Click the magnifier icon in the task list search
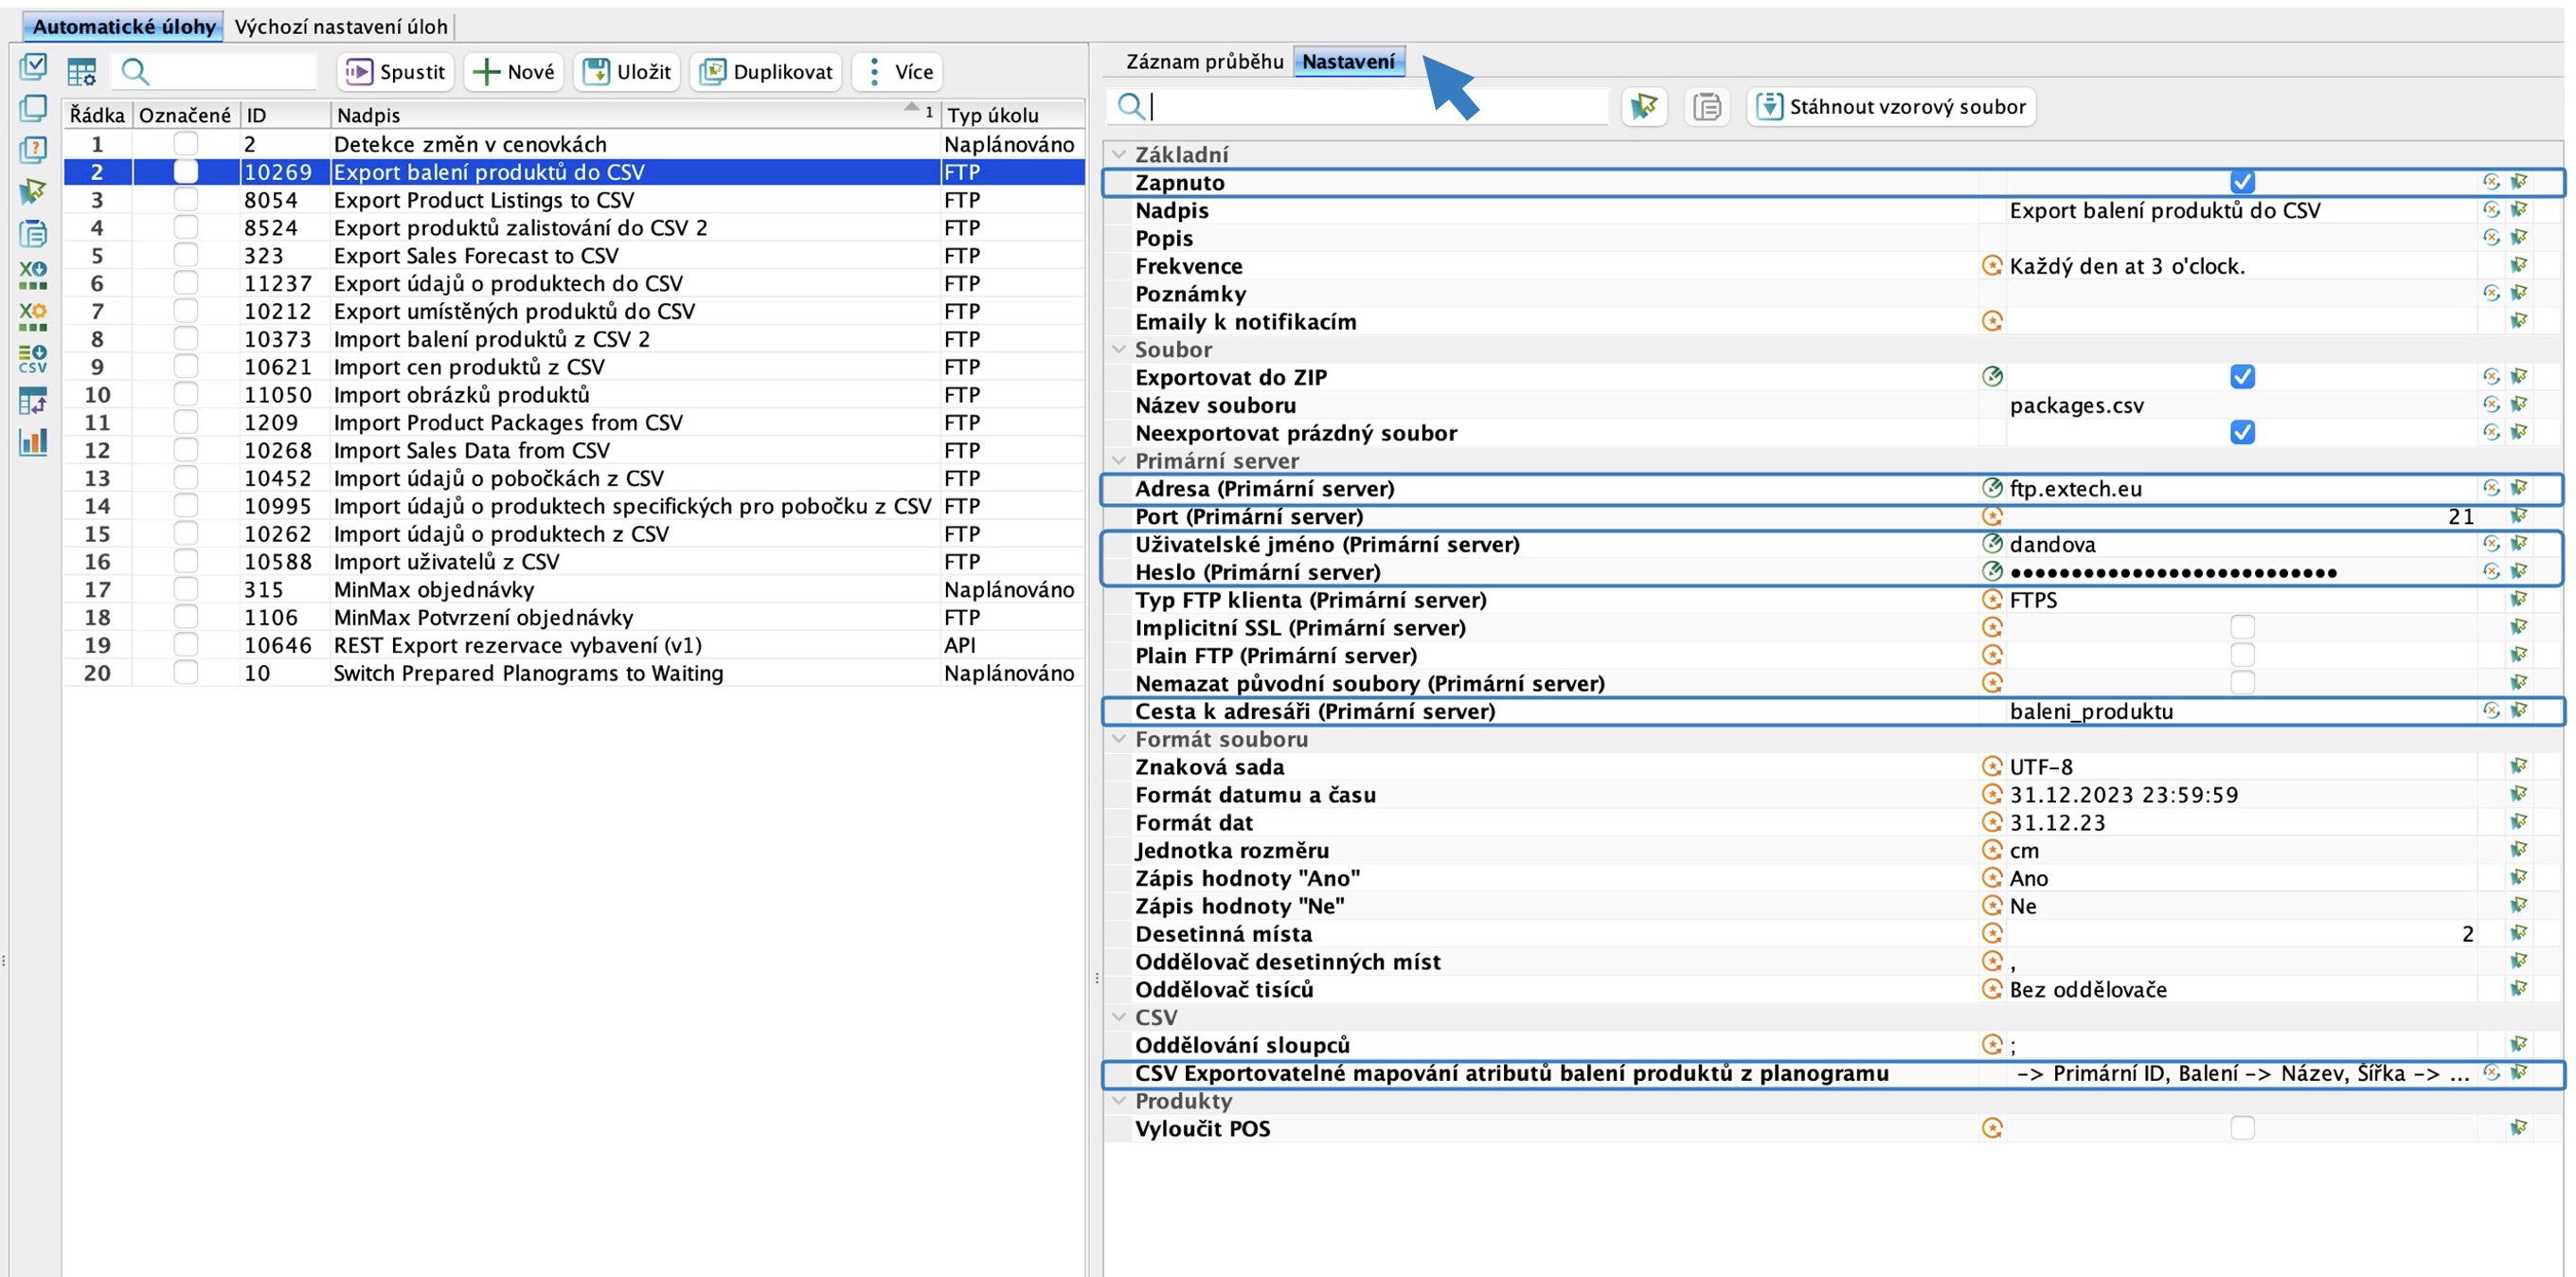Viewport: 2576px width, 1277px height. click(135, 72)
